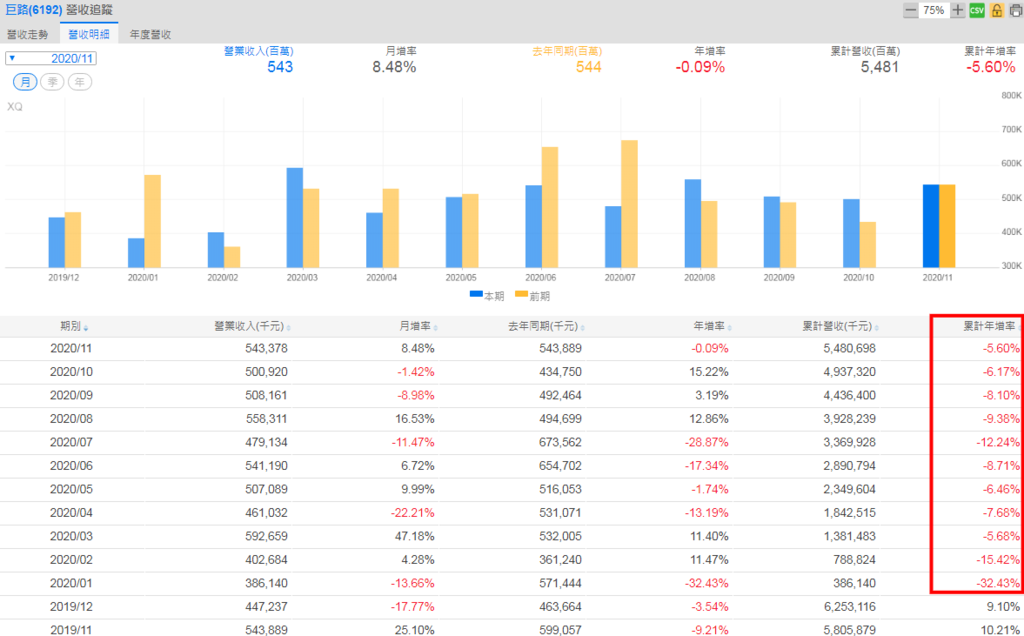Sort table by 期別 column arrow
The image size is (1024, 636).
pyautogui.click(x=86, y=328)
